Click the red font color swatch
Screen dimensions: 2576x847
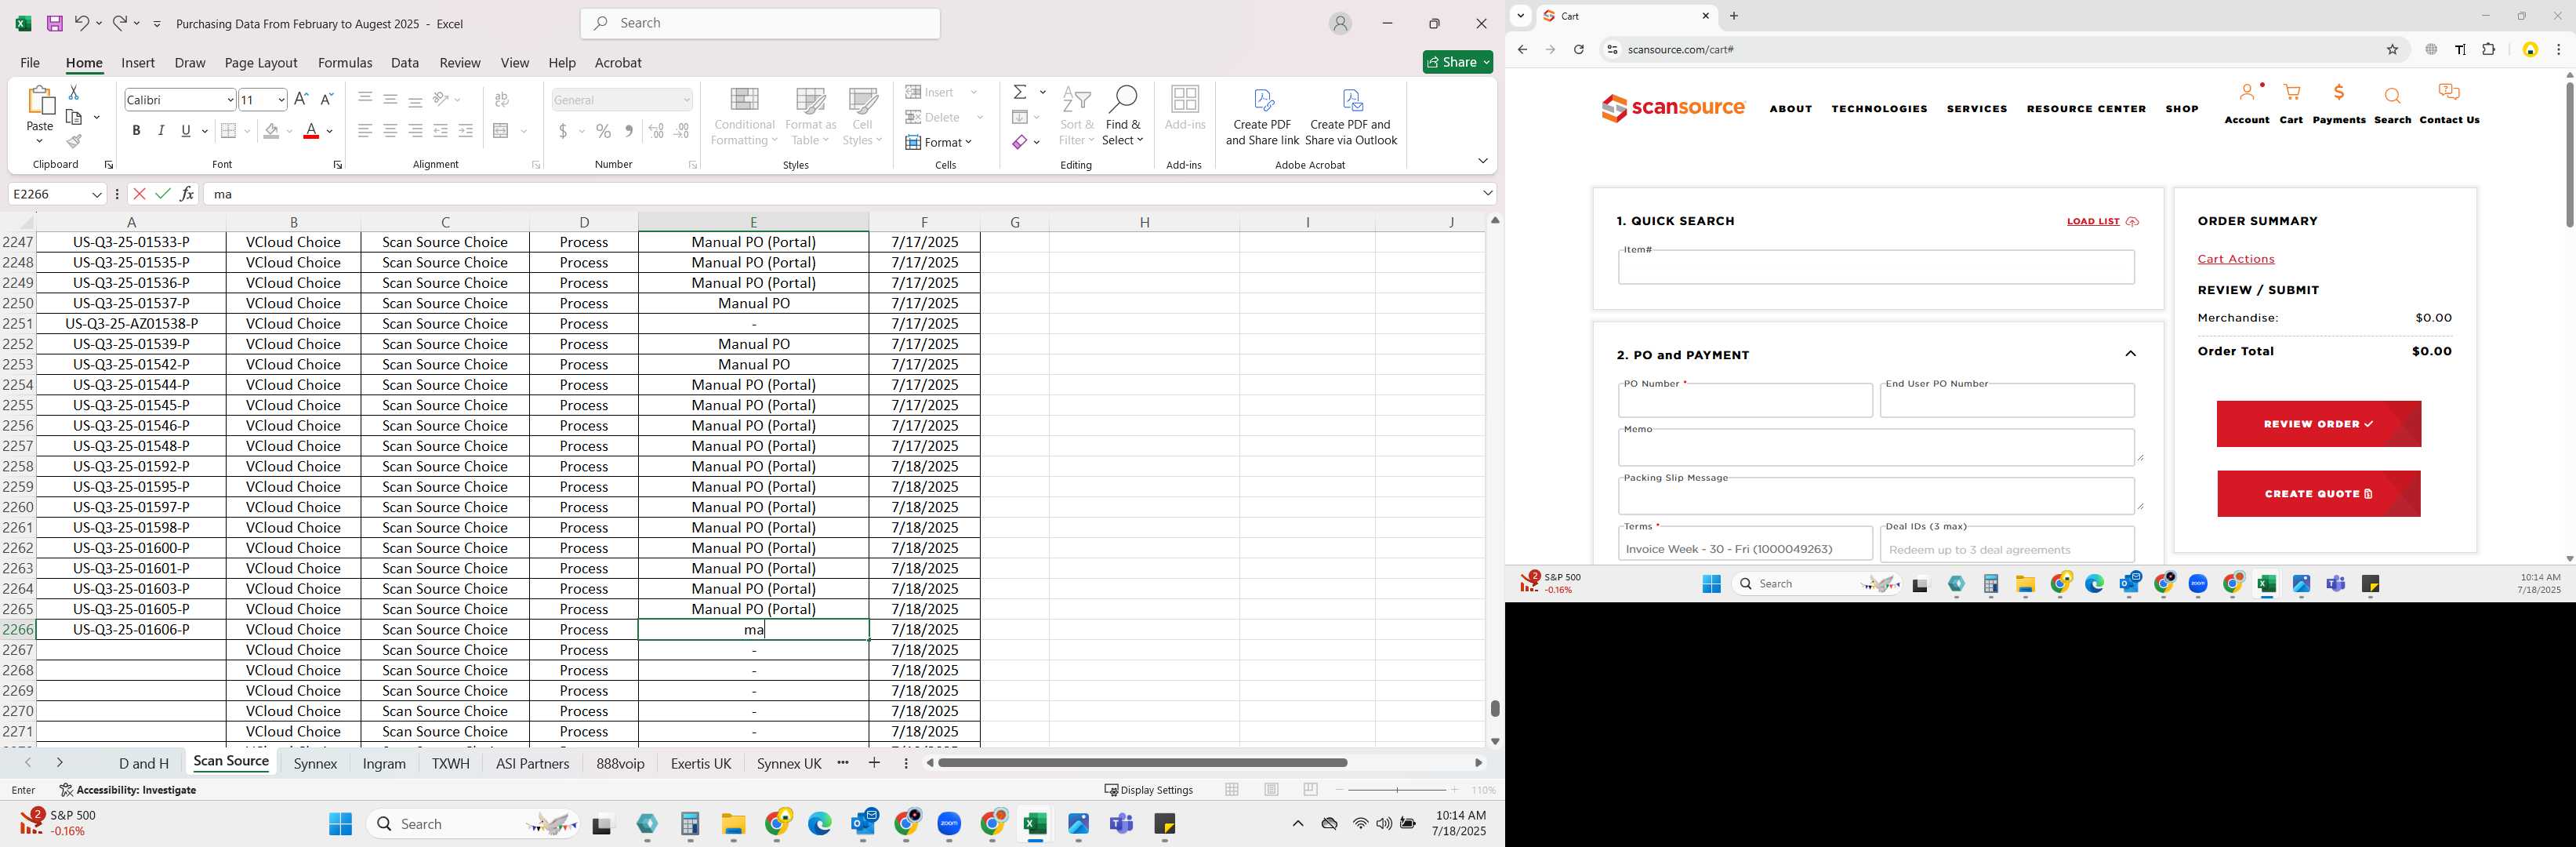[x=311, y=131]
